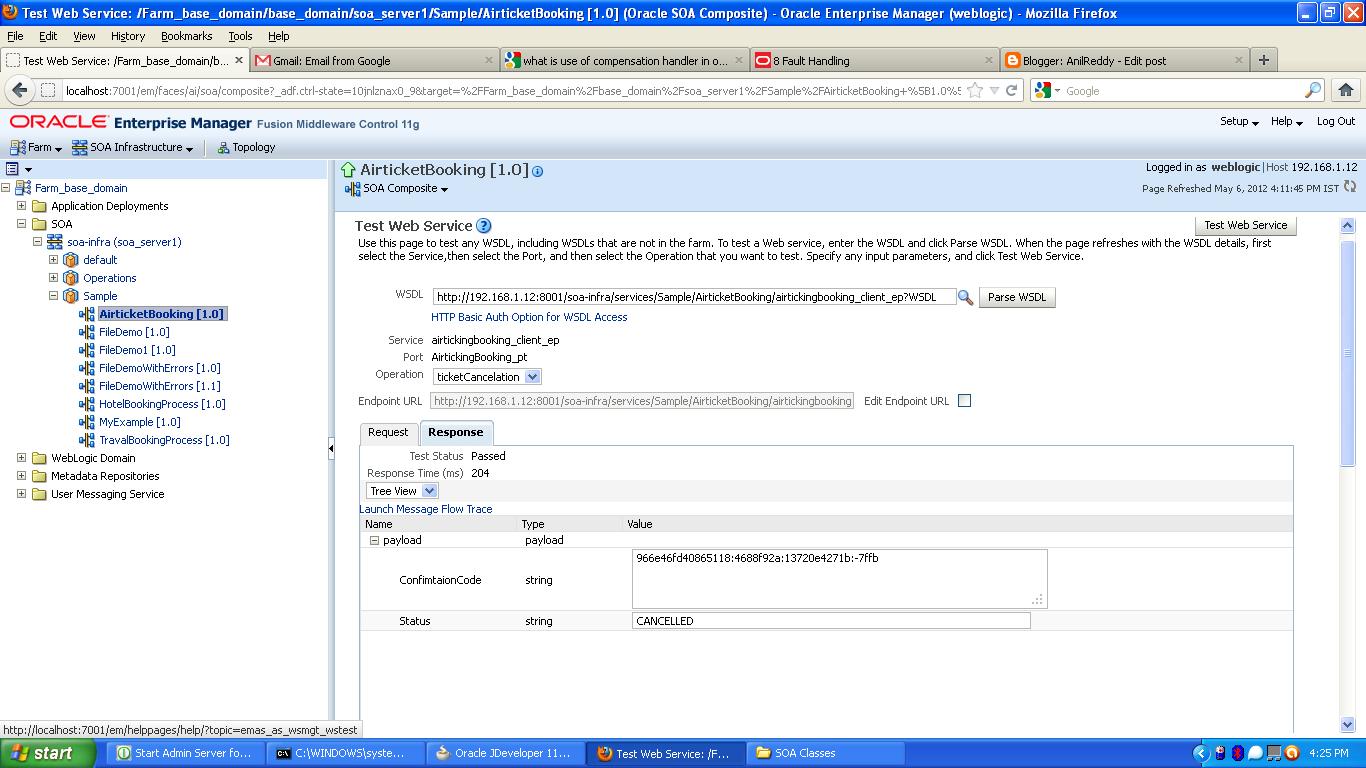This screenshot has width=1366, height=768.
Task: Expand the Metadata Repositories node
Action: 21,476
